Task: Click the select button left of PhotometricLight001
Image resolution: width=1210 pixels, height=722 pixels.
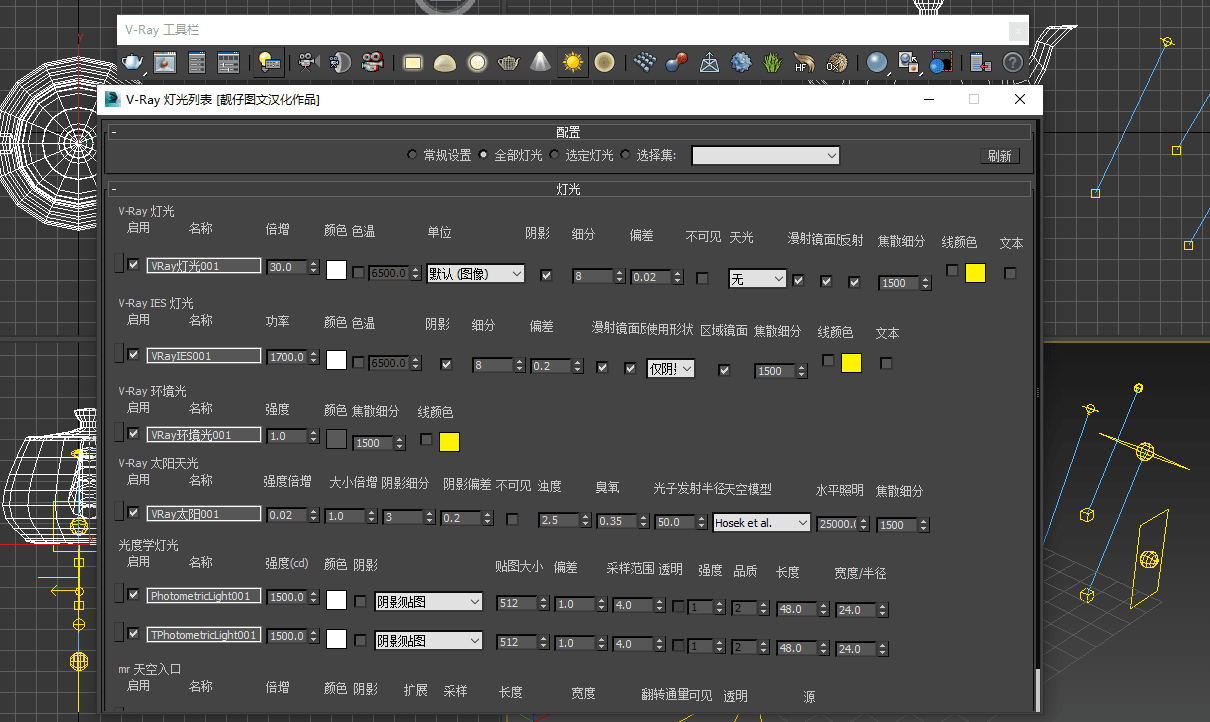Action: 119,594
